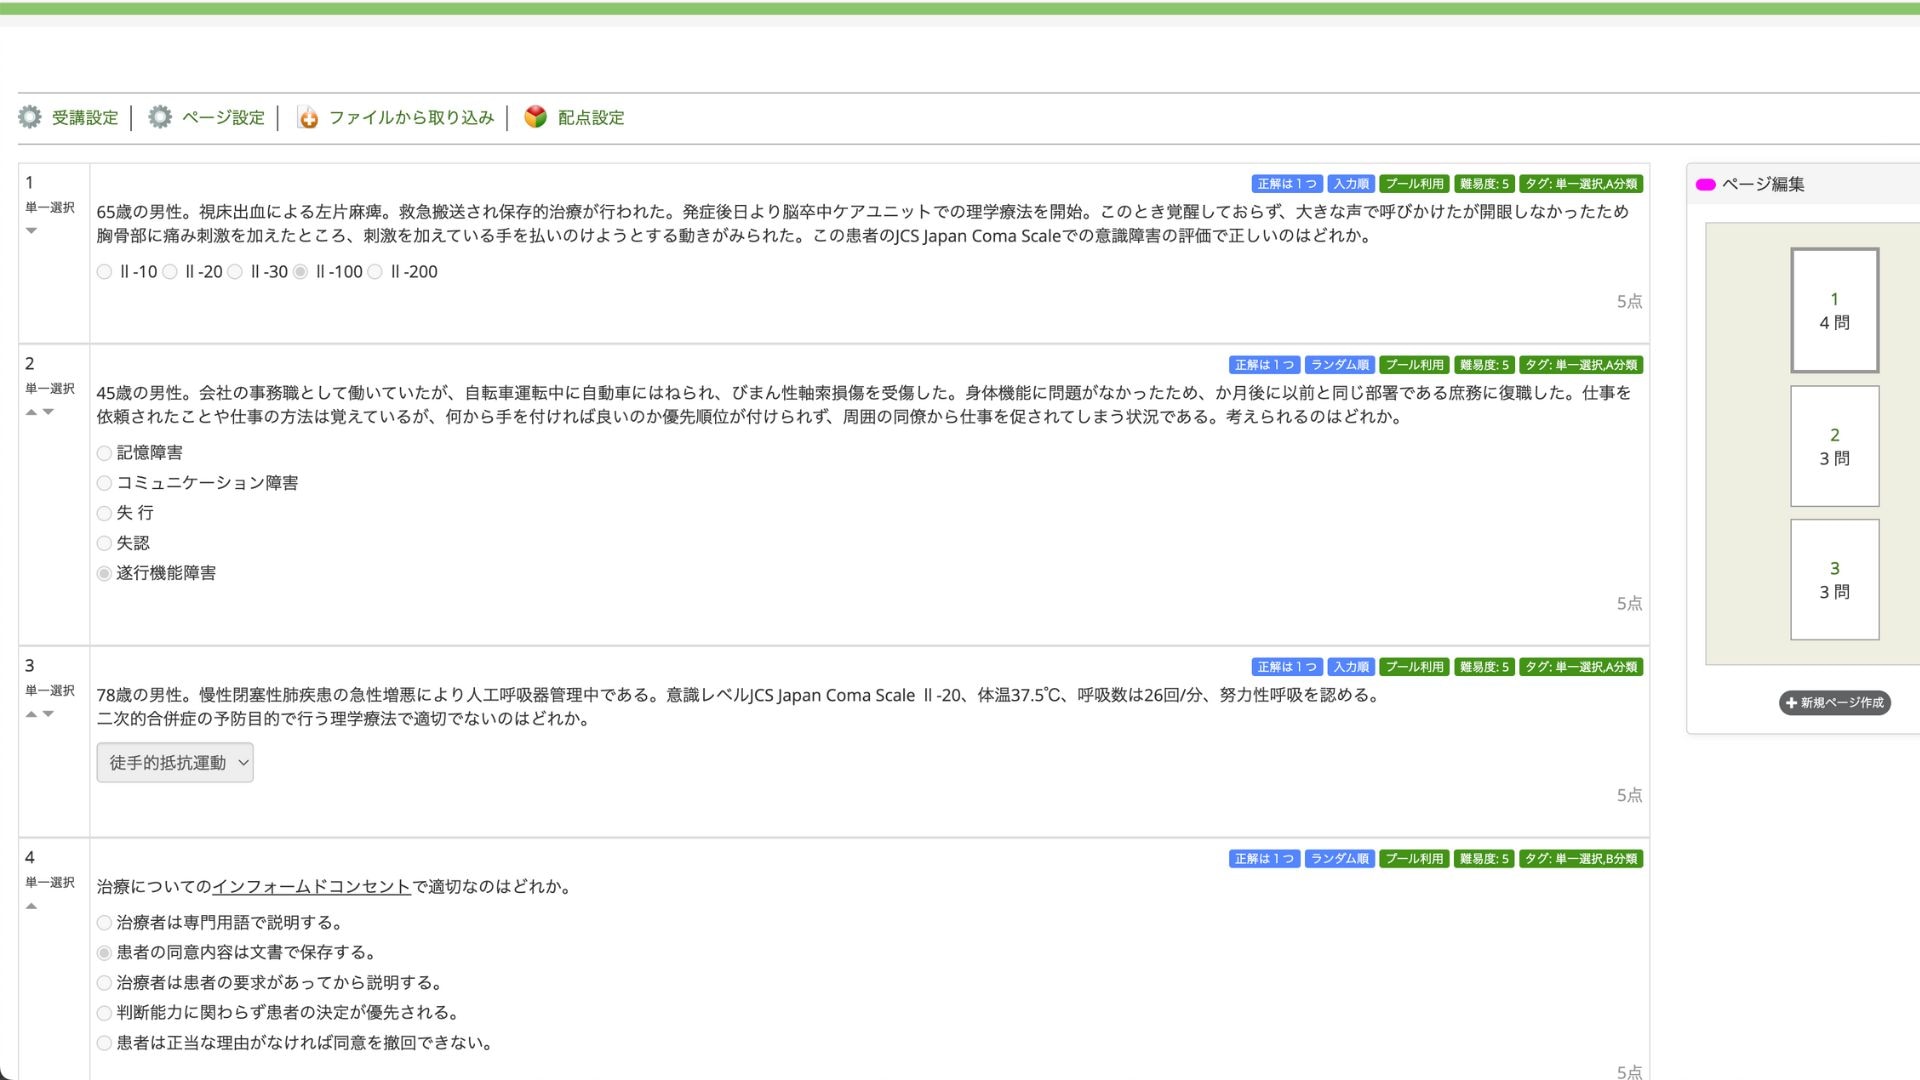Click question 1 タグ: 単一選択,A分類 badge
The height and width of the screenshot is (1080, 1920).
[x=1581, y=184]
